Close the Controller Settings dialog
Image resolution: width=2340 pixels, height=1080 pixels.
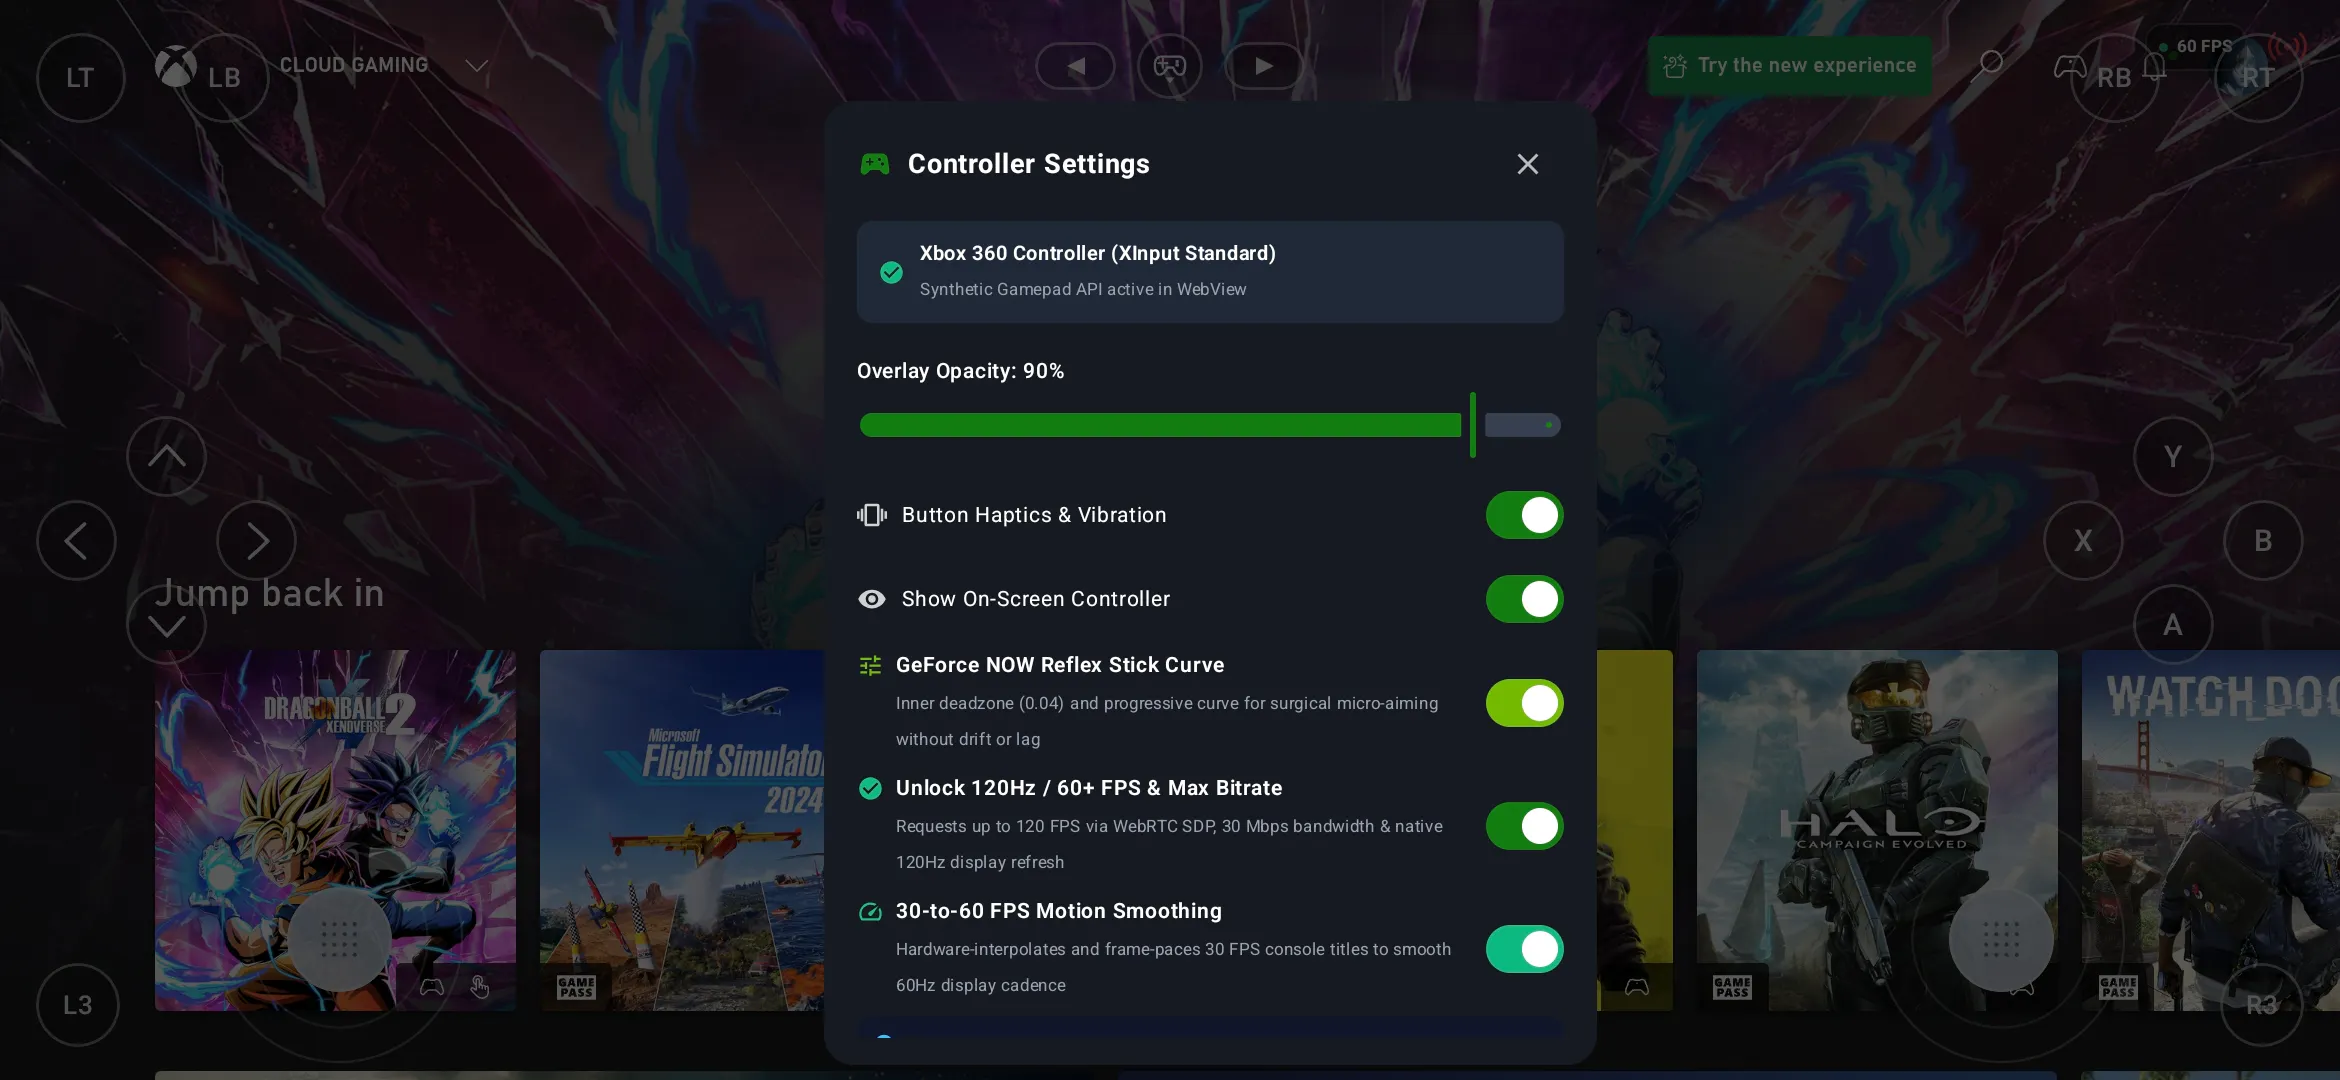click(1527, 164)
